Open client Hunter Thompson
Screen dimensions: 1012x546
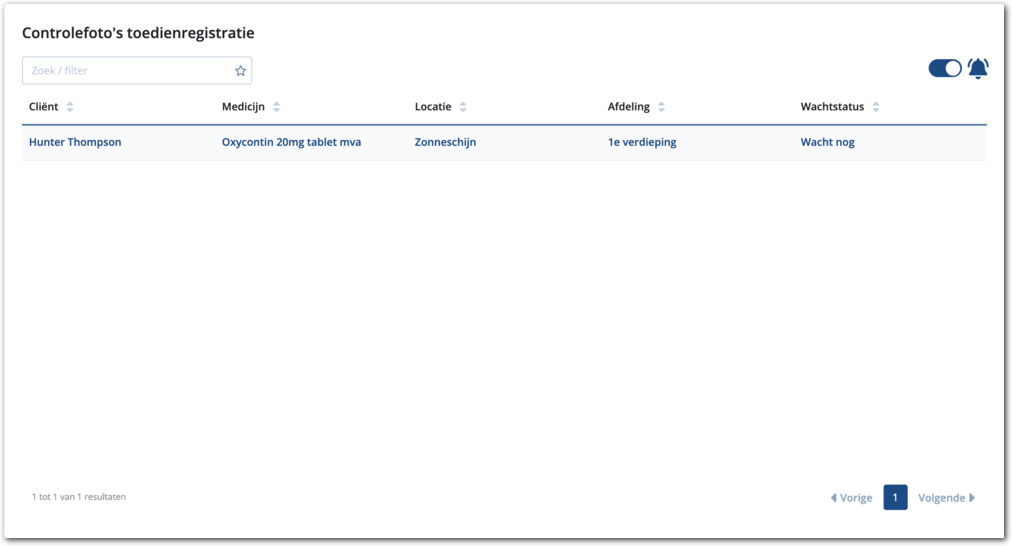point(75,142)
